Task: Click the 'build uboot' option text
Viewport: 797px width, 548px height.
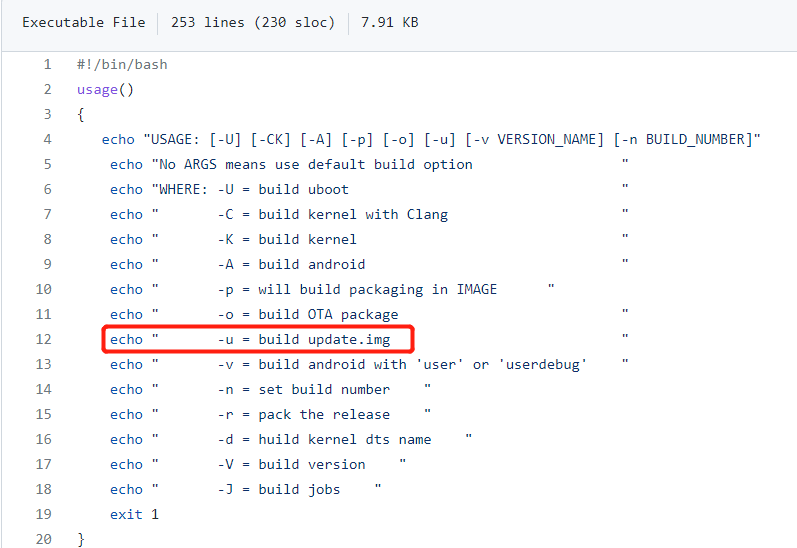Action: [303, 189]
